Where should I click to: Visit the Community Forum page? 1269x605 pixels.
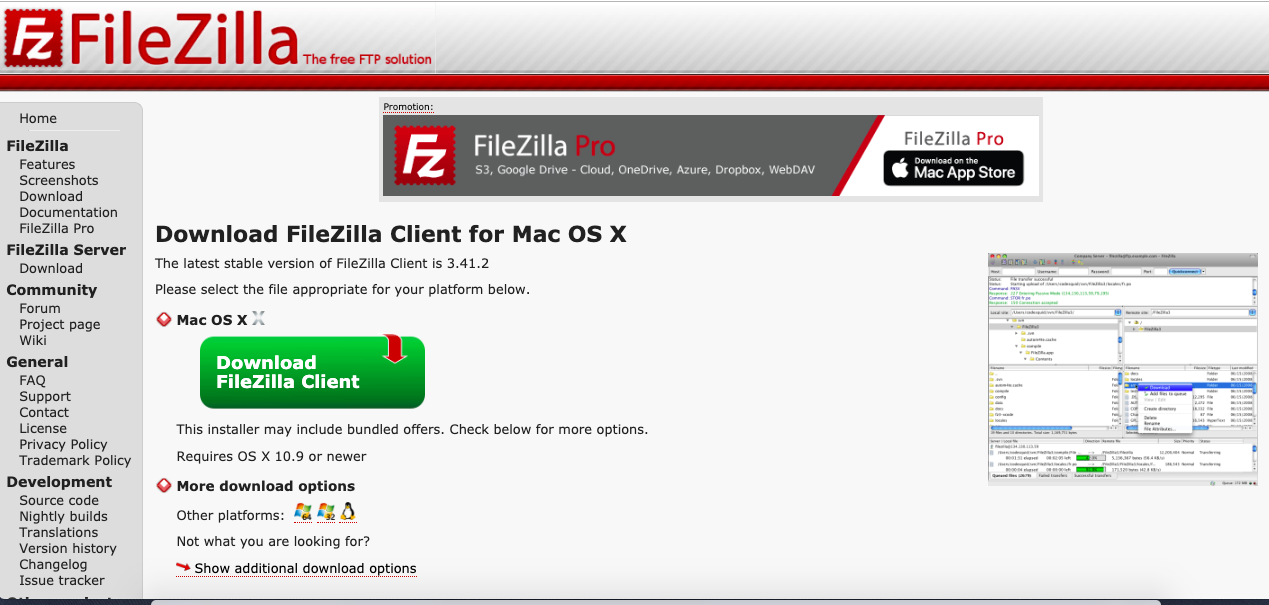coord(40,308)
